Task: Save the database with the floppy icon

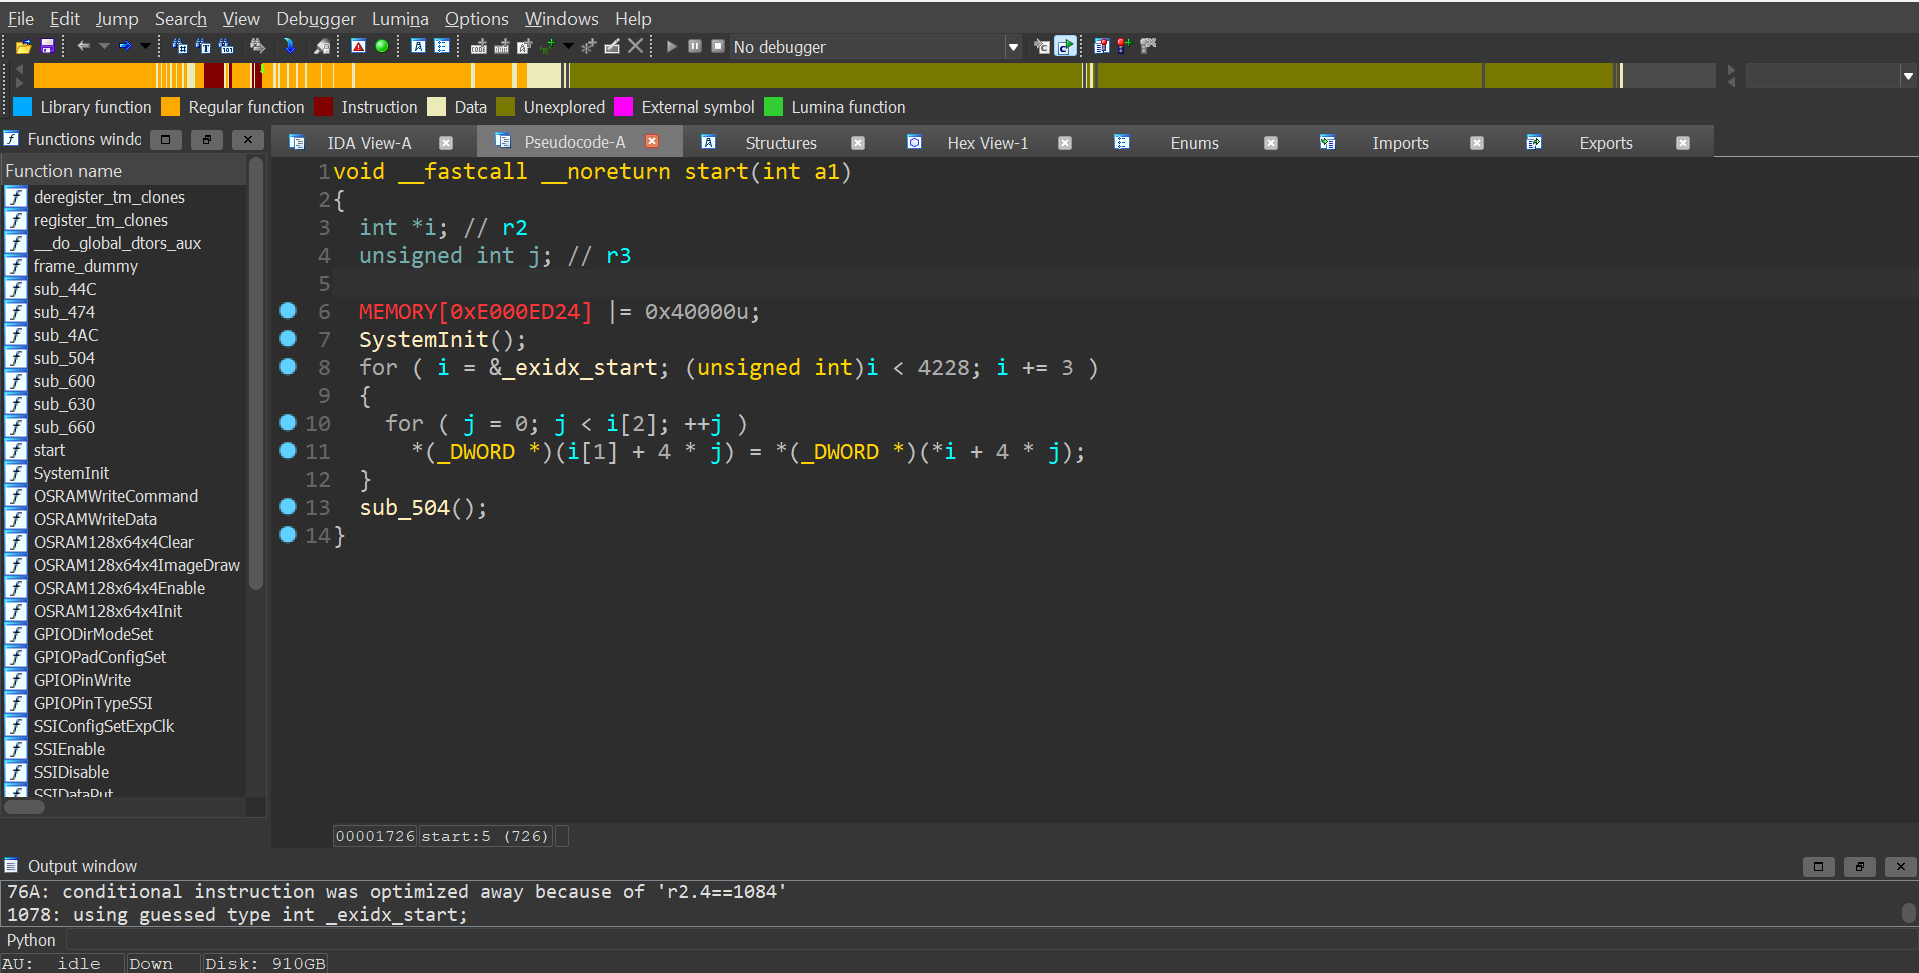Action: 47,46
